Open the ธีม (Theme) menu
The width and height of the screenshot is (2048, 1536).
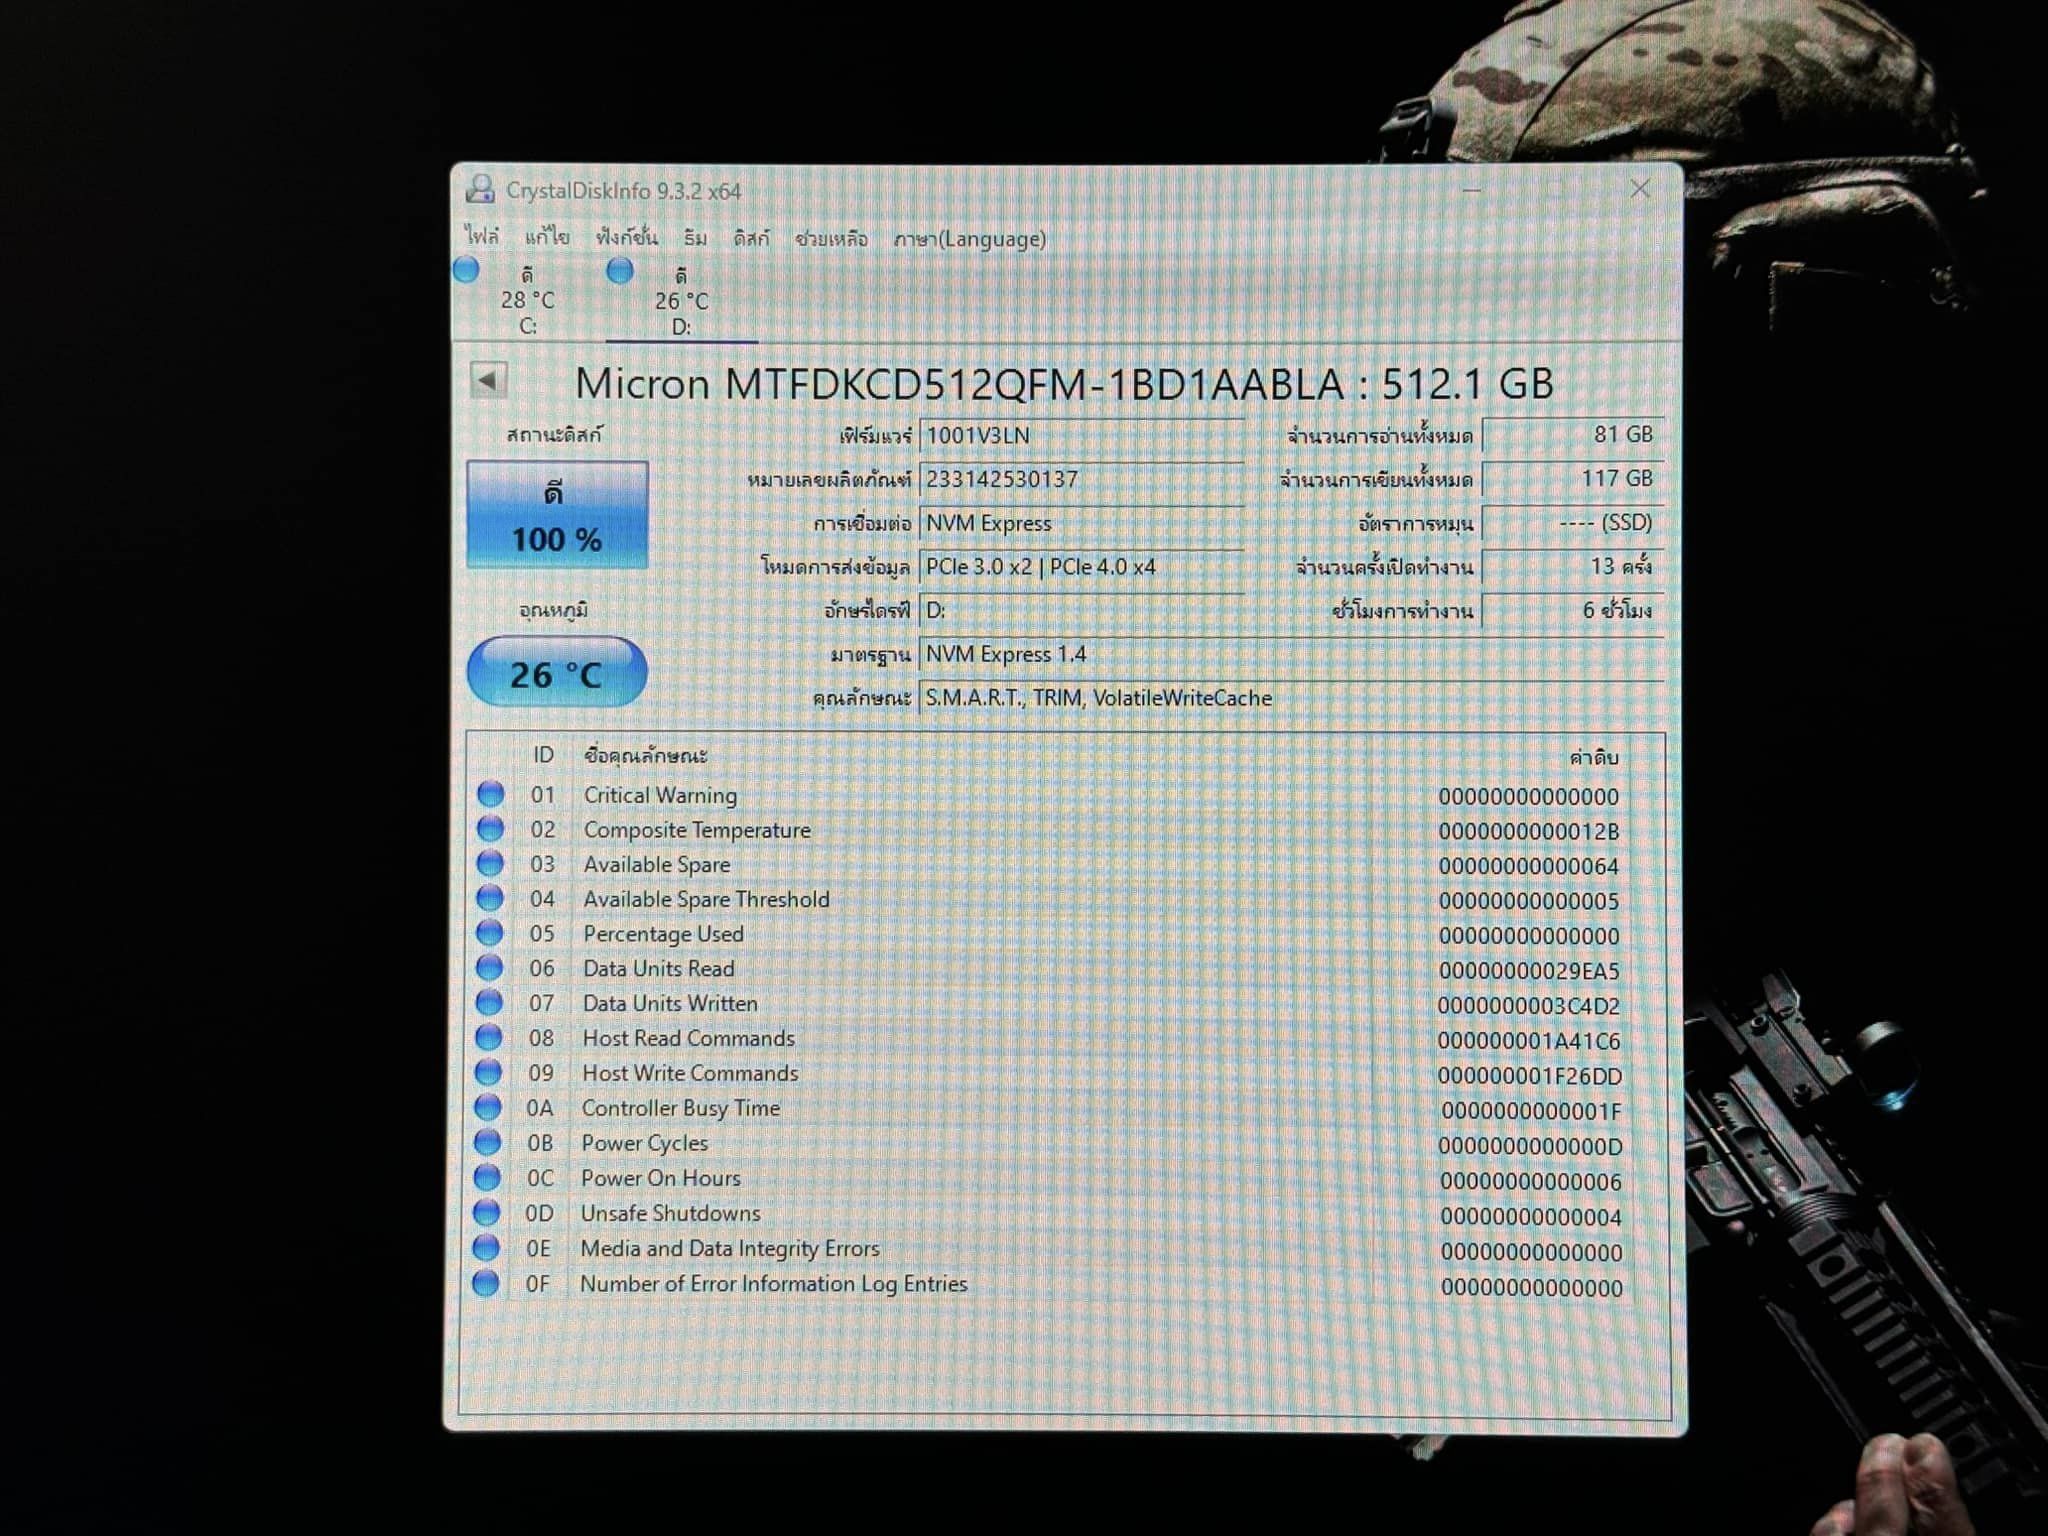pos(695,238)
